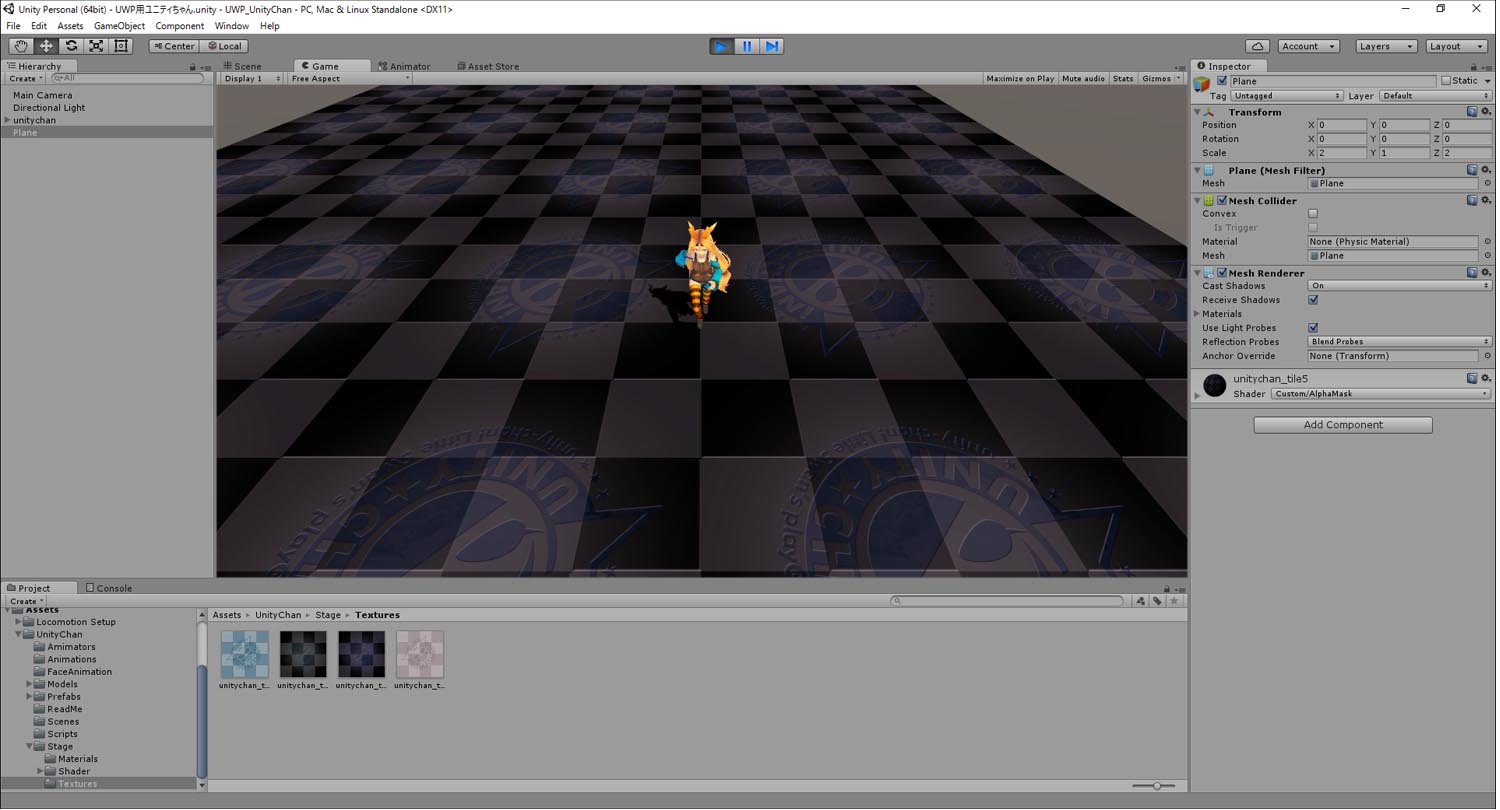This screenshot has width=1500, height=810.
Task: Select the Move tool in toolbar
Action: point(46,46)
